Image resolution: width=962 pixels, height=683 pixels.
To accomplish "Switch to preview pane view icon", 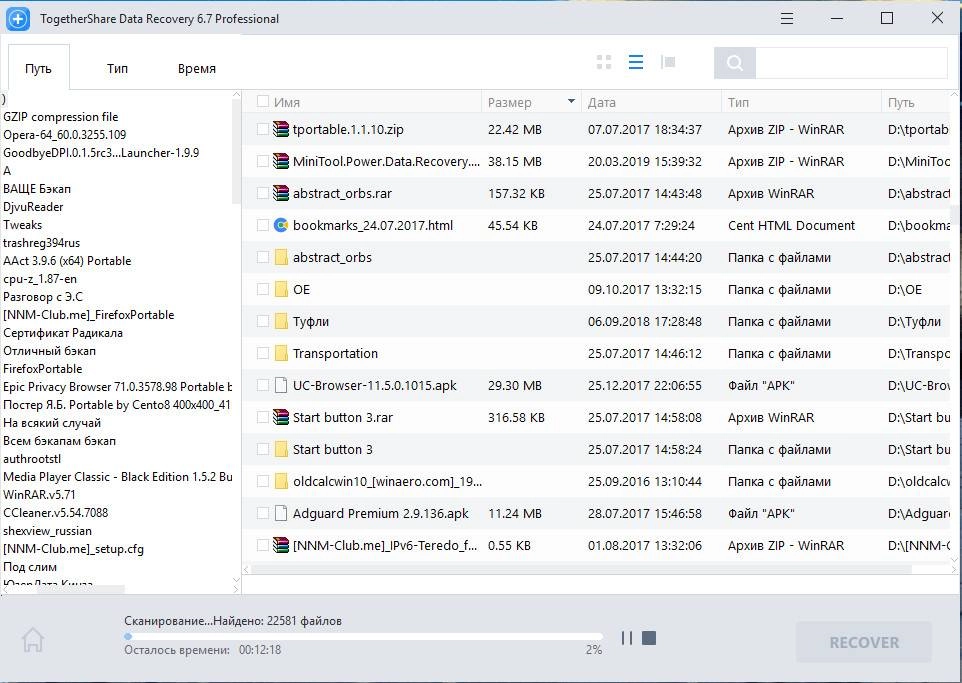I will tap(668, 62).
